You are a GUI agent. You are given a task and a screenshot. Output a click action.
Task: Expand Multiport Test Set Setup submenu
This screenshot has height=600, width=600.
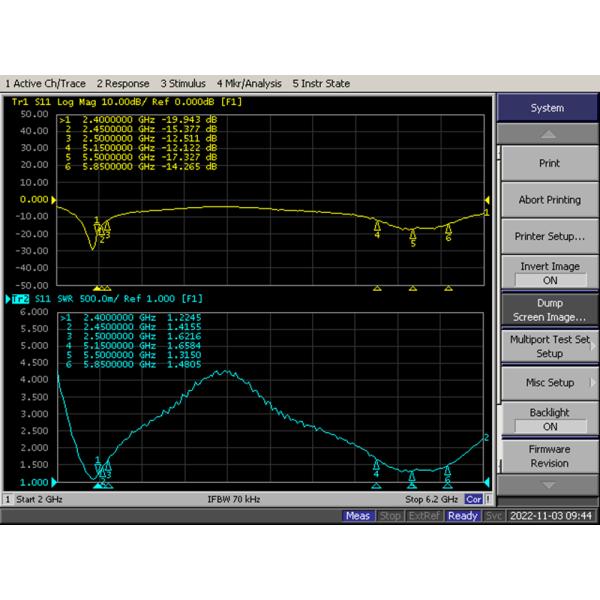click(x=549, y=346)
